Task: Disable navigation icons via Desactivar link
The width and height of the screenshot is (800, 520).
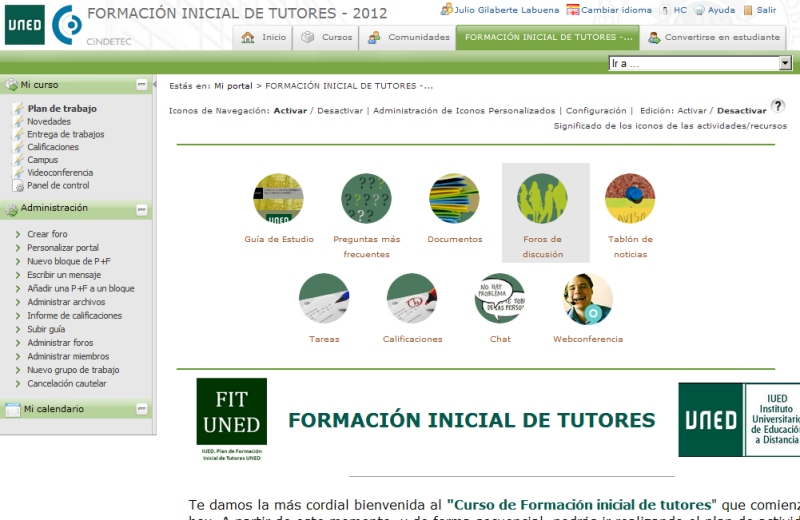Action: 339,111
